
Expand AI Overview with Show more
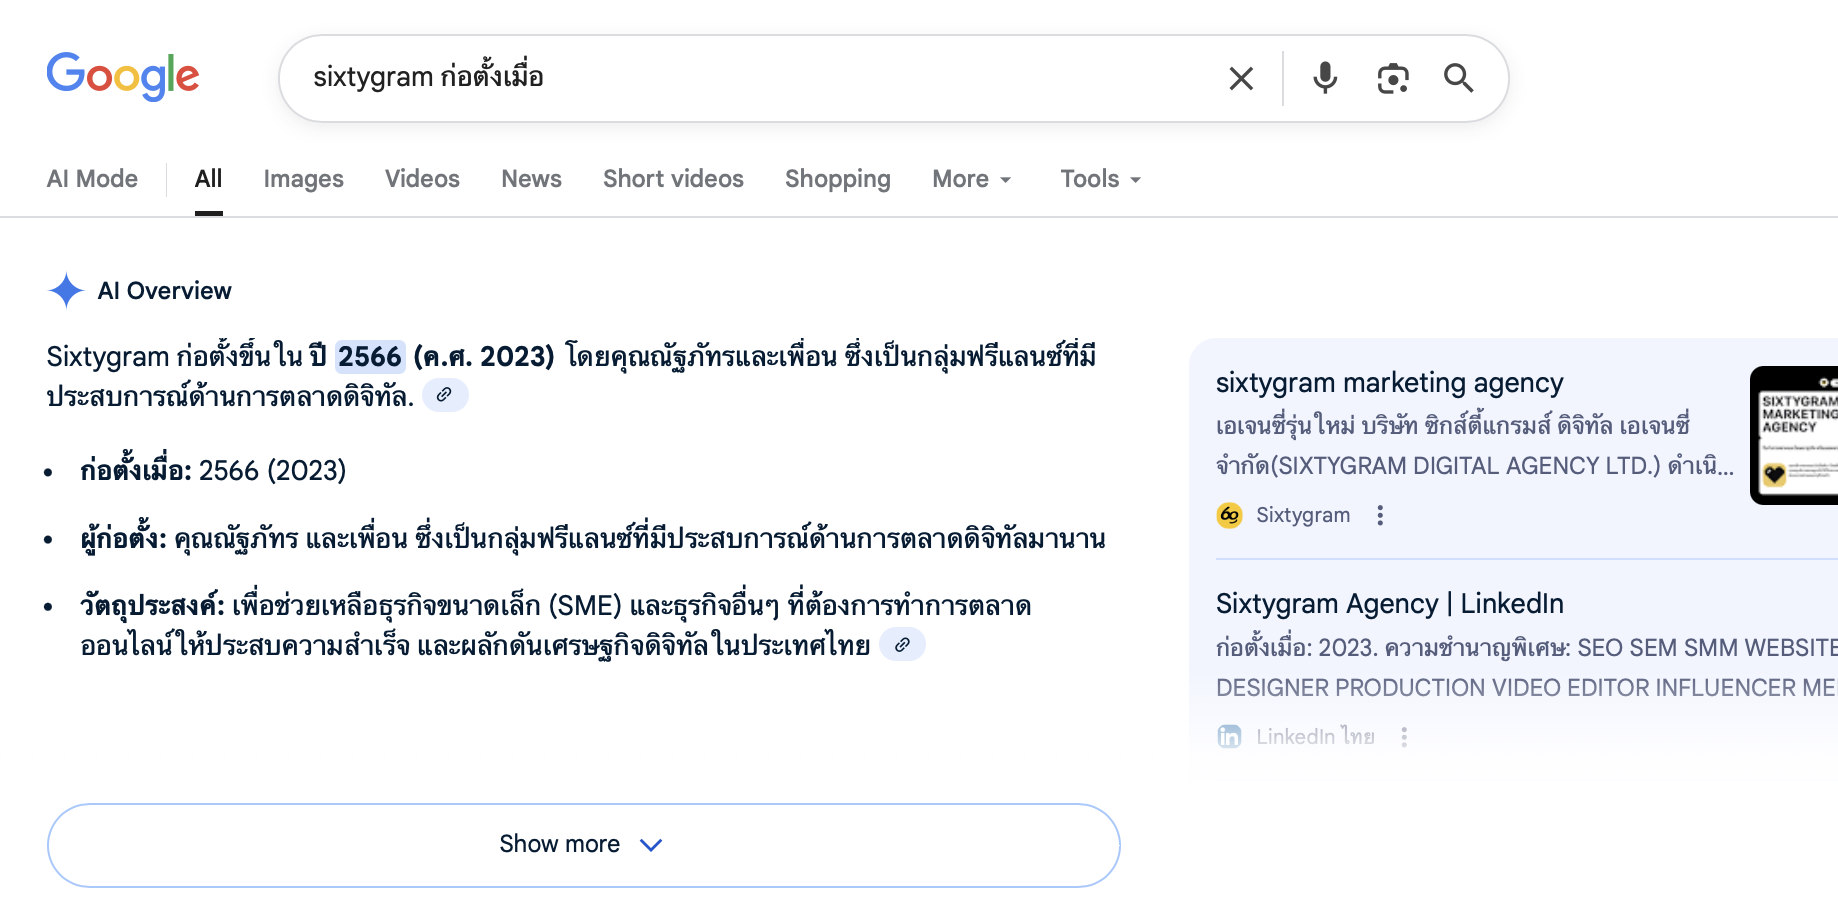click(583, 845)
